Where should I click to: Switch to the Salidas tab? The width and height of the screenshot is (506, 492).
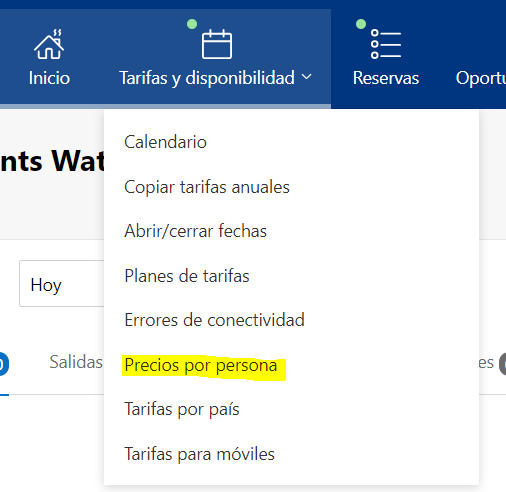pyautogui.click(x=76, y=362)
